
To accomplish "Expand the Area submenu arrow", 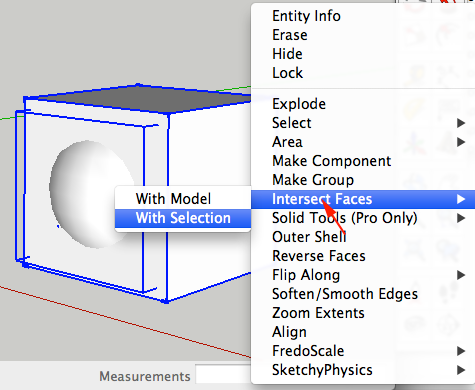I will (461, 142).
